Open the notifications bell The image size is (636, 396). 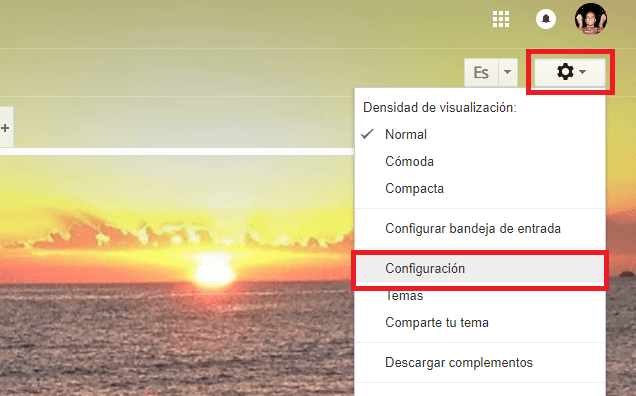tap(546, 19)
